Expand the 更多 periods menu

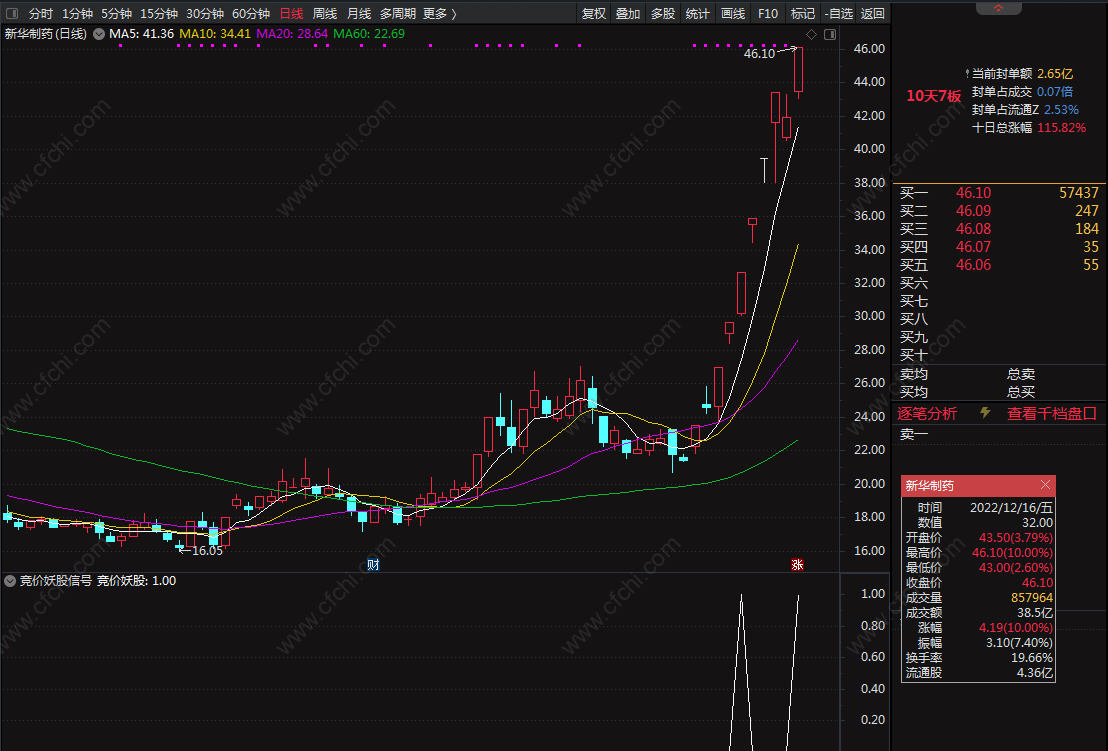click(440, 13)
